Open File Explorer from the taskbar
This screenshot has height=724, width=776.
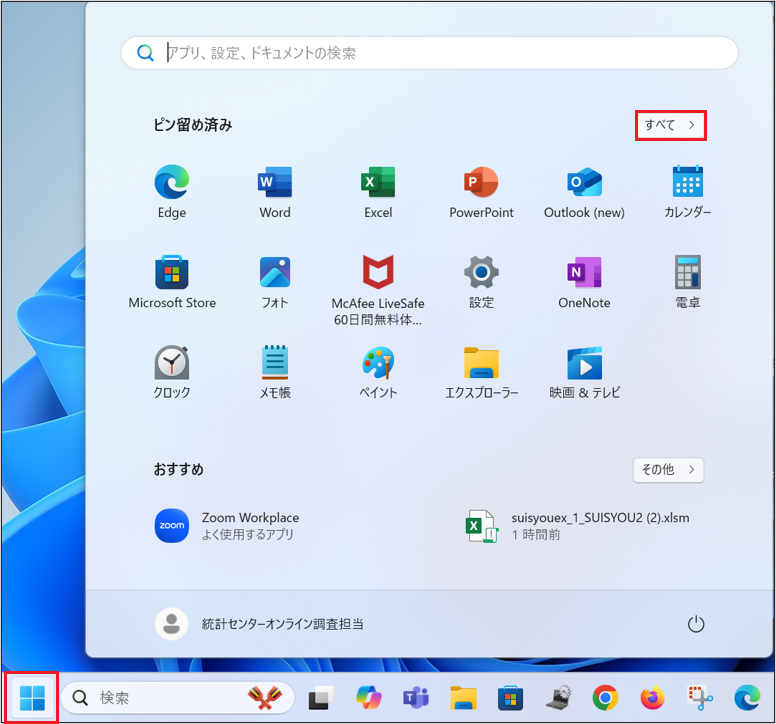coord(463,698)
